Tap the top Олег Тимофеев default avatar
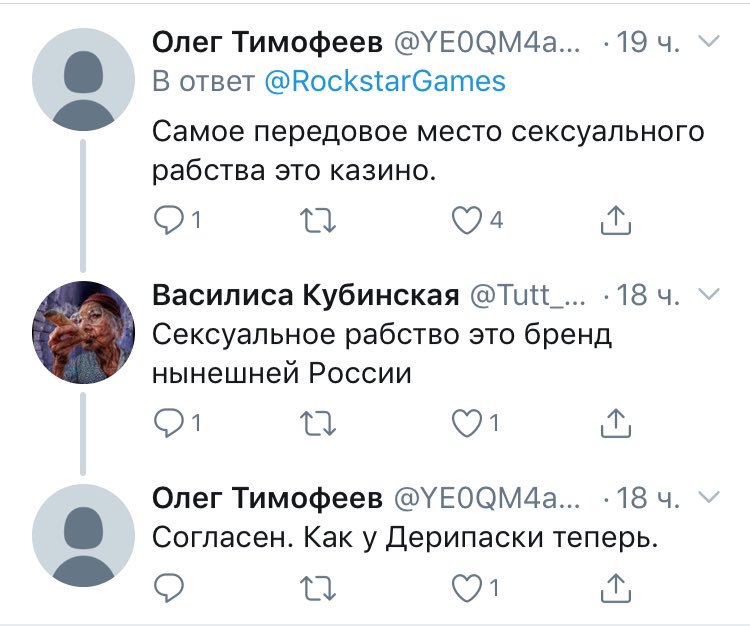Screen dimensions: 750x626 click(84, 81)
